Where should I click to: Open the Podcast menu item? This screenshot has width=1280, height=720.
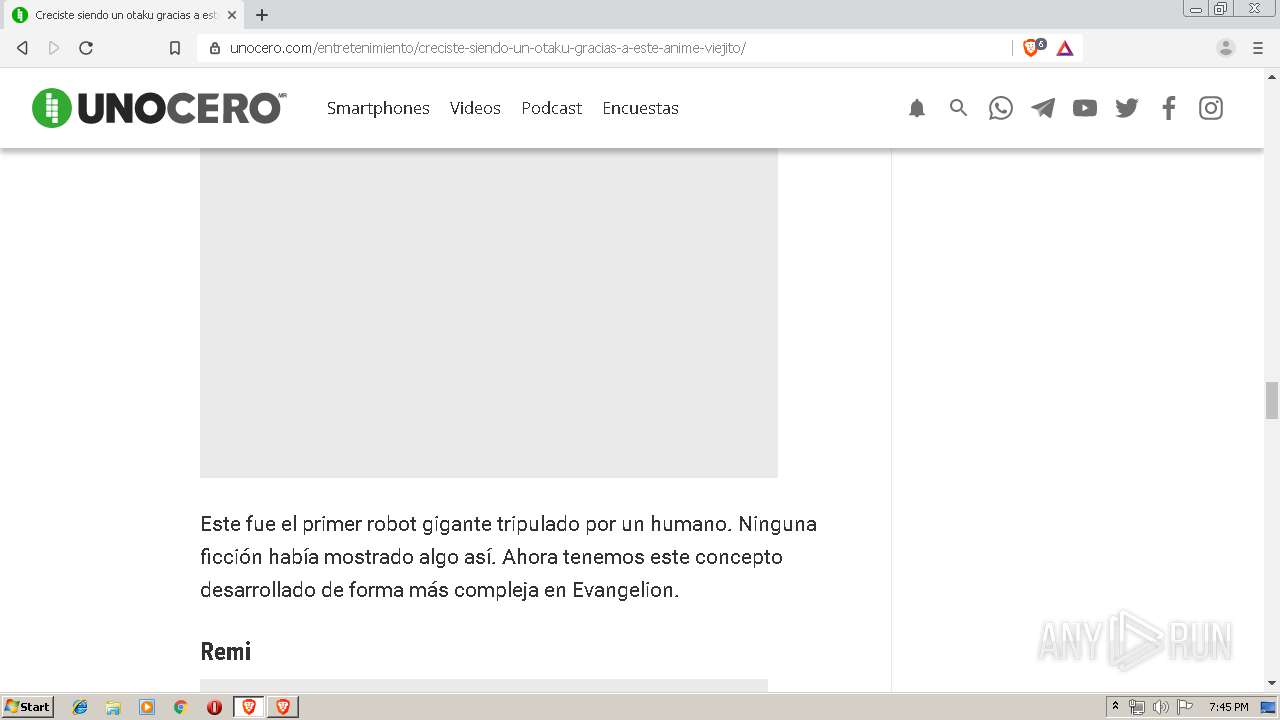pos(551,108)
